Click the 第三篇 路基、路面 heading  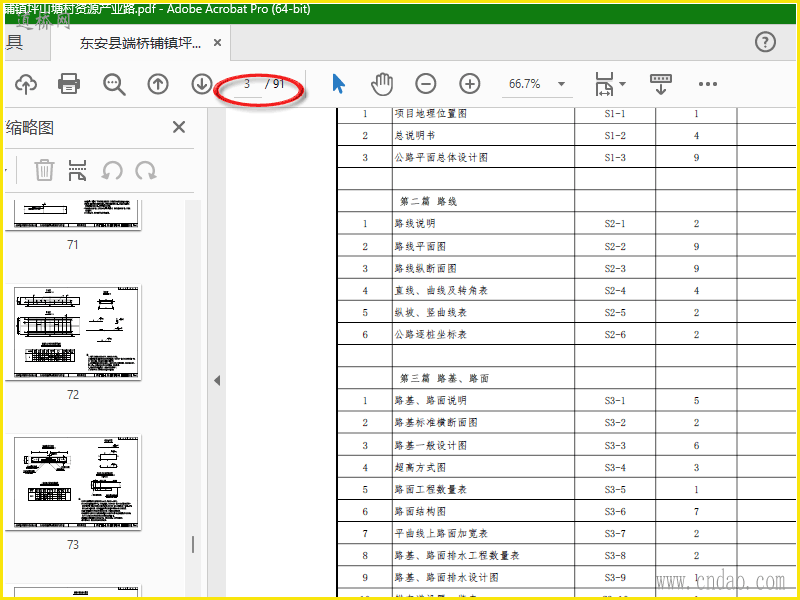(444, 378)
